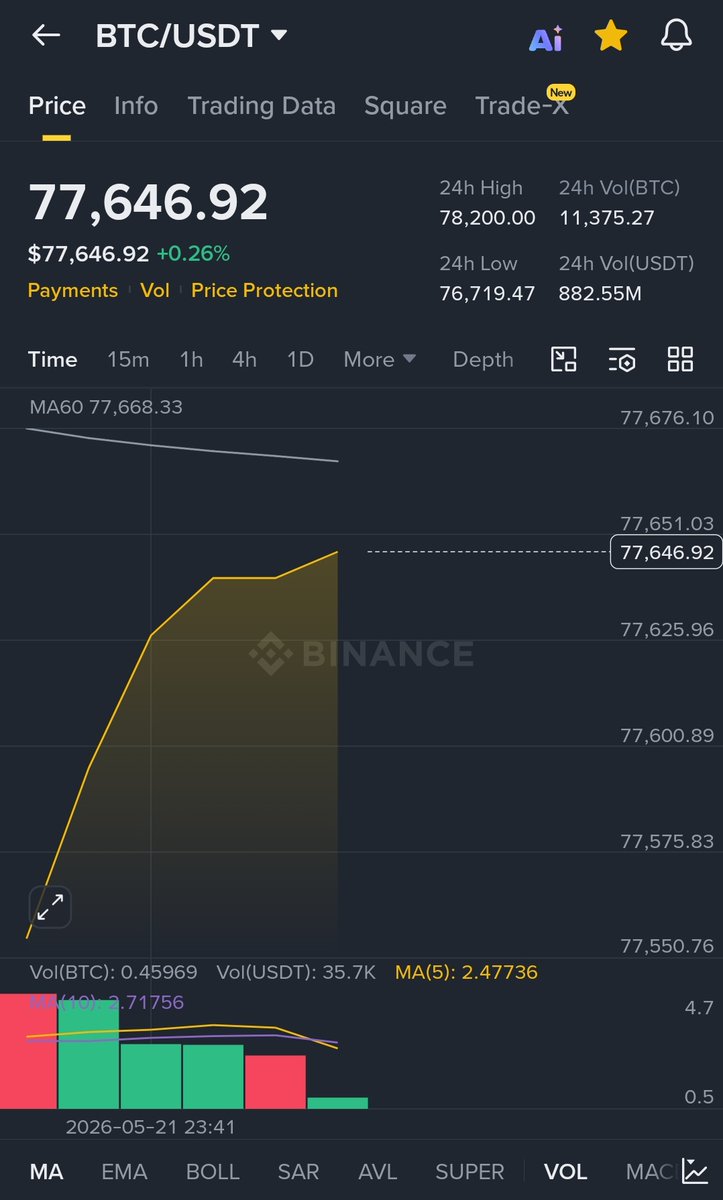Tap the 2026-05-21 23:41 time label
Screen dimensions: 723x1200
(x=150, y=1127)
